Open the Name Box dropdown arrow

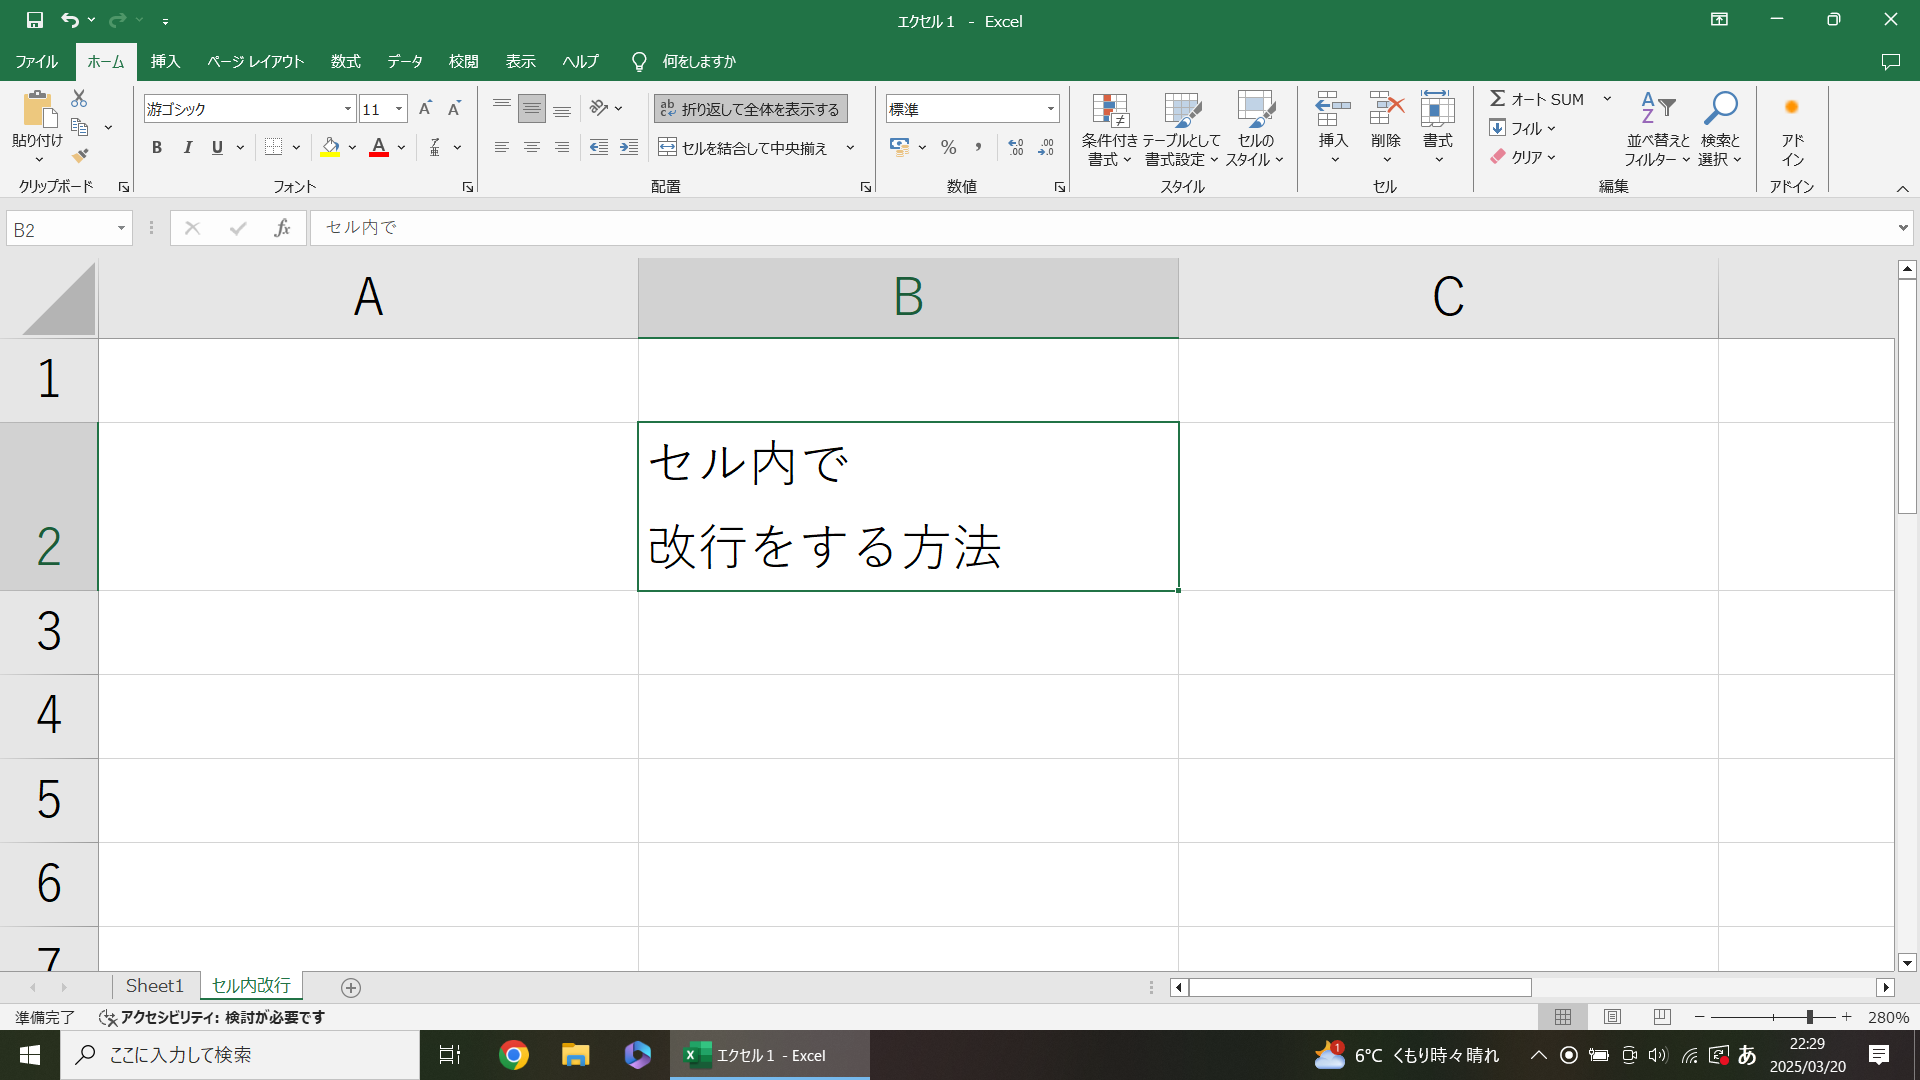click(121, 228)
